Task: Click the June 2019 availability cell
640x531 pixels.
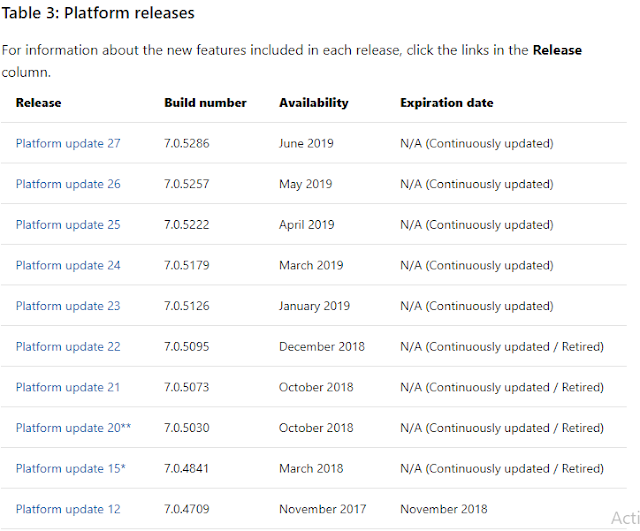Action: (308, 143)
